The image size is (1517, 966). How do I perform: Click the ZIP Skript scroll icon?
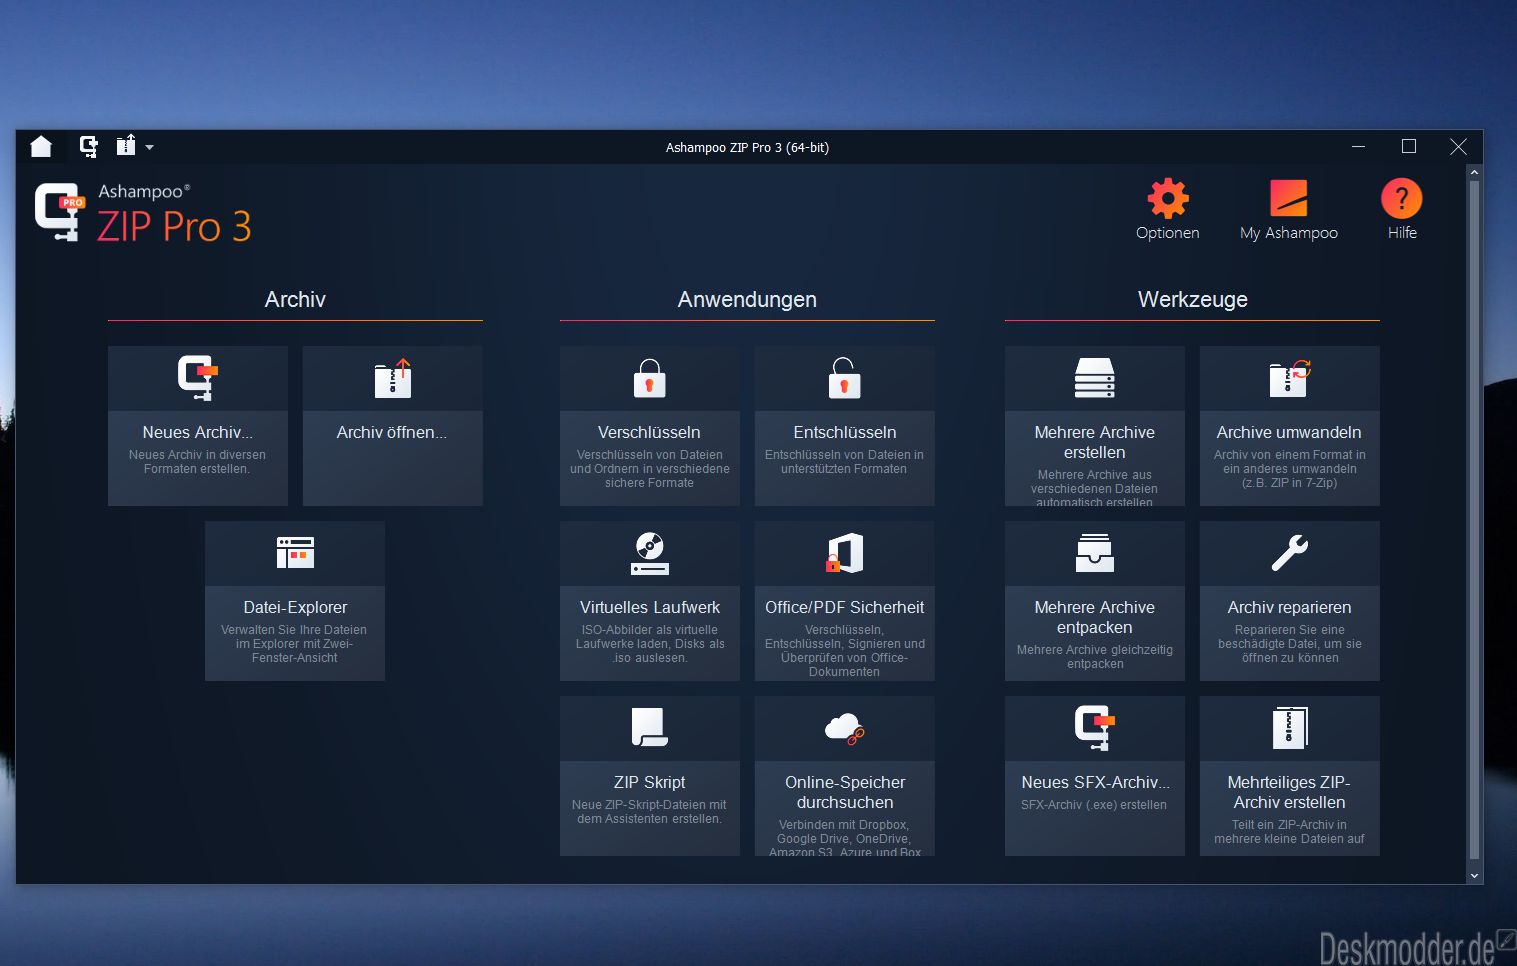point(650,727)
